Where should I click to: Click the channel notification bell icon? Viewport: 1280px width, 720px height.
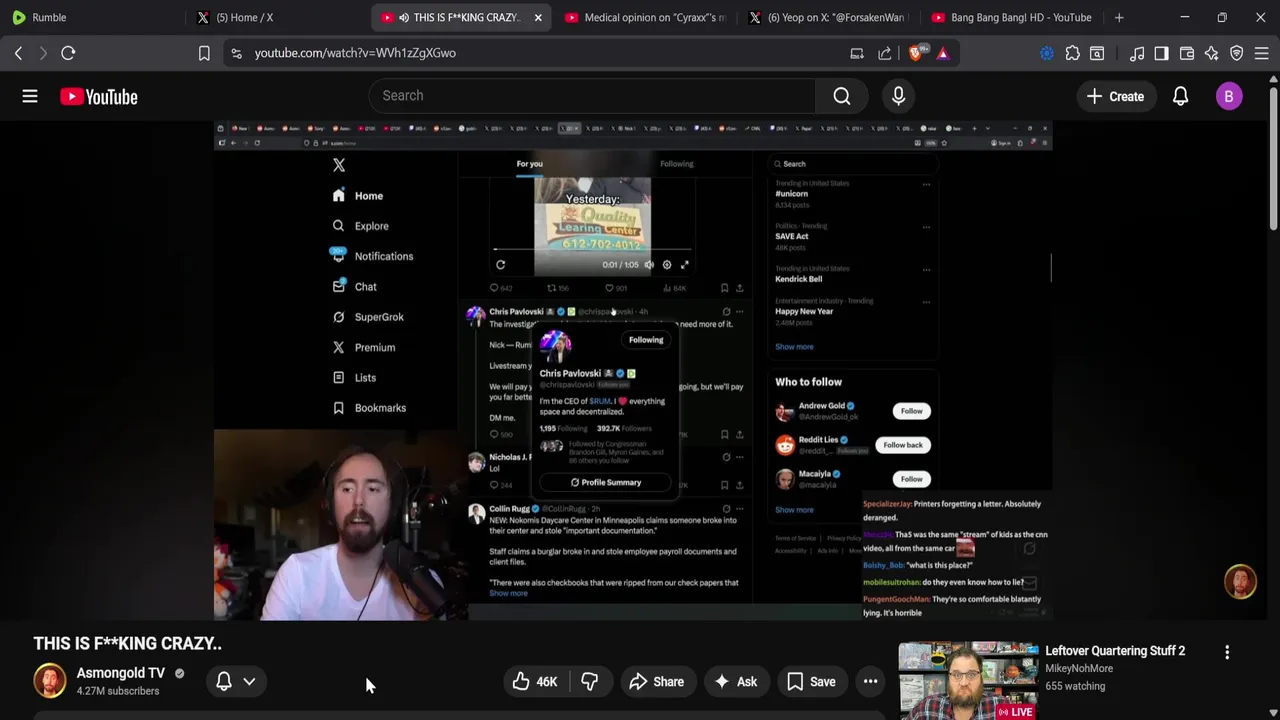tap(224, 681)
